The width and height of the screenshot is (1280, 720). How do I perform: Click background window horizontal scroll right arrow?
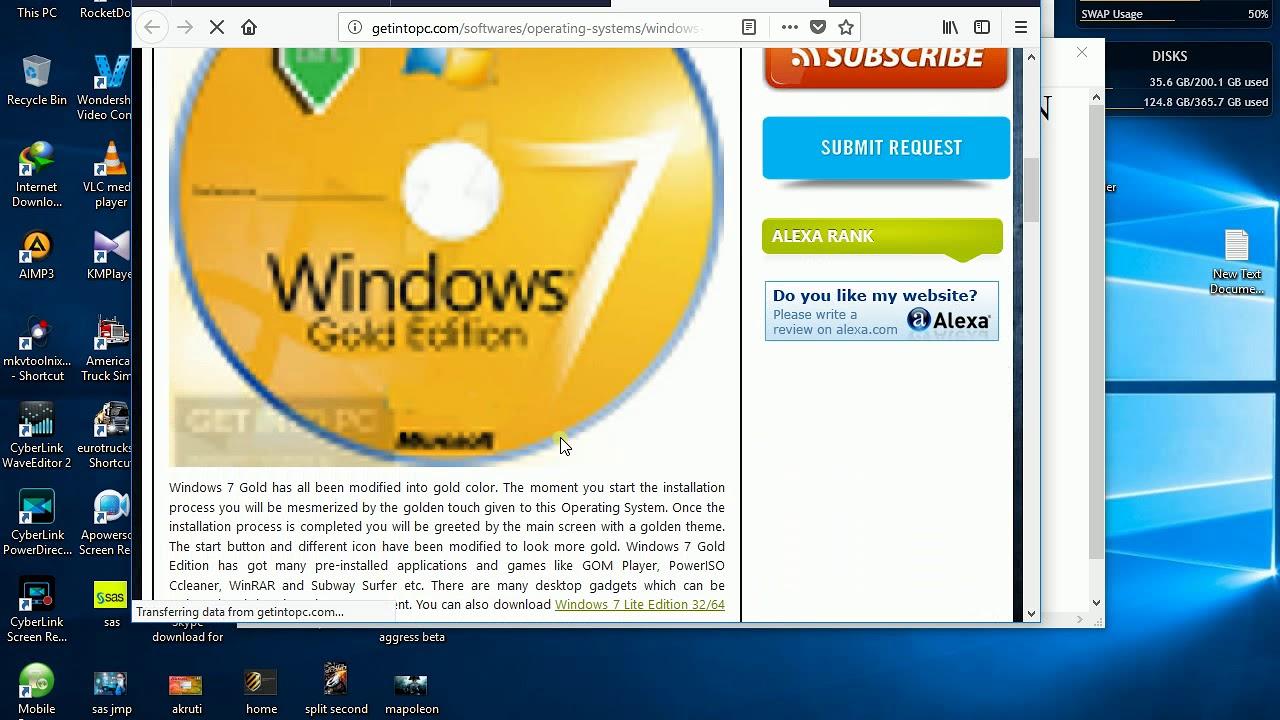click(x=1079, y=620)
